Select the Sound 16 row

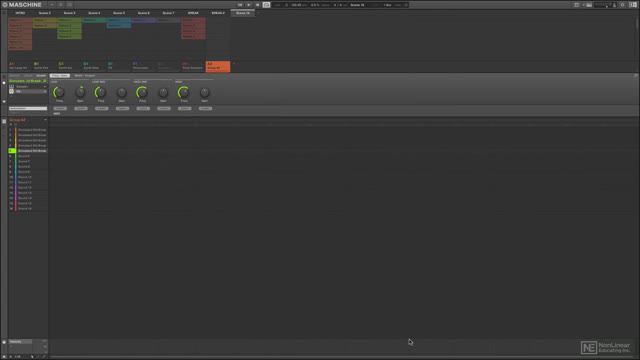(28, 209)
